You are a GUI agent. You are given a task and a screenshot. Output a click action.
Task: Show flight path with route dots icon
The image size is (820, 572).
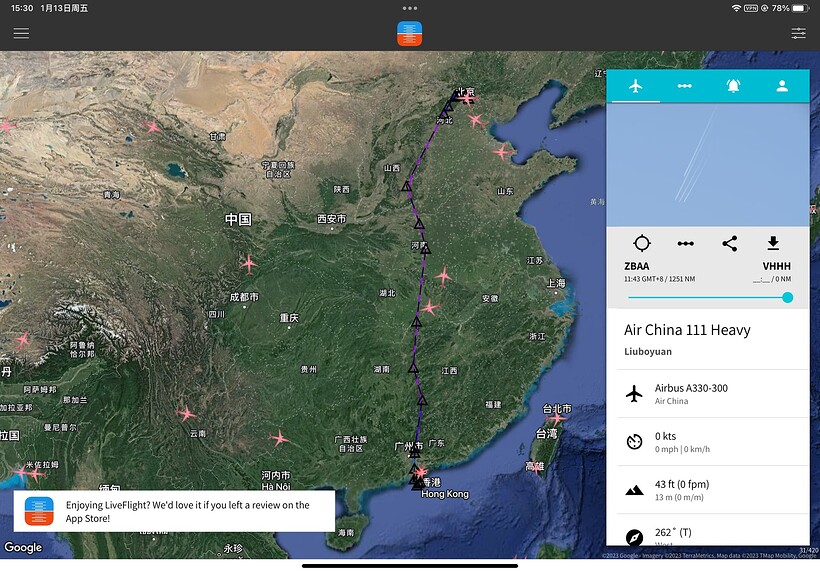click(x=686, y=243)
